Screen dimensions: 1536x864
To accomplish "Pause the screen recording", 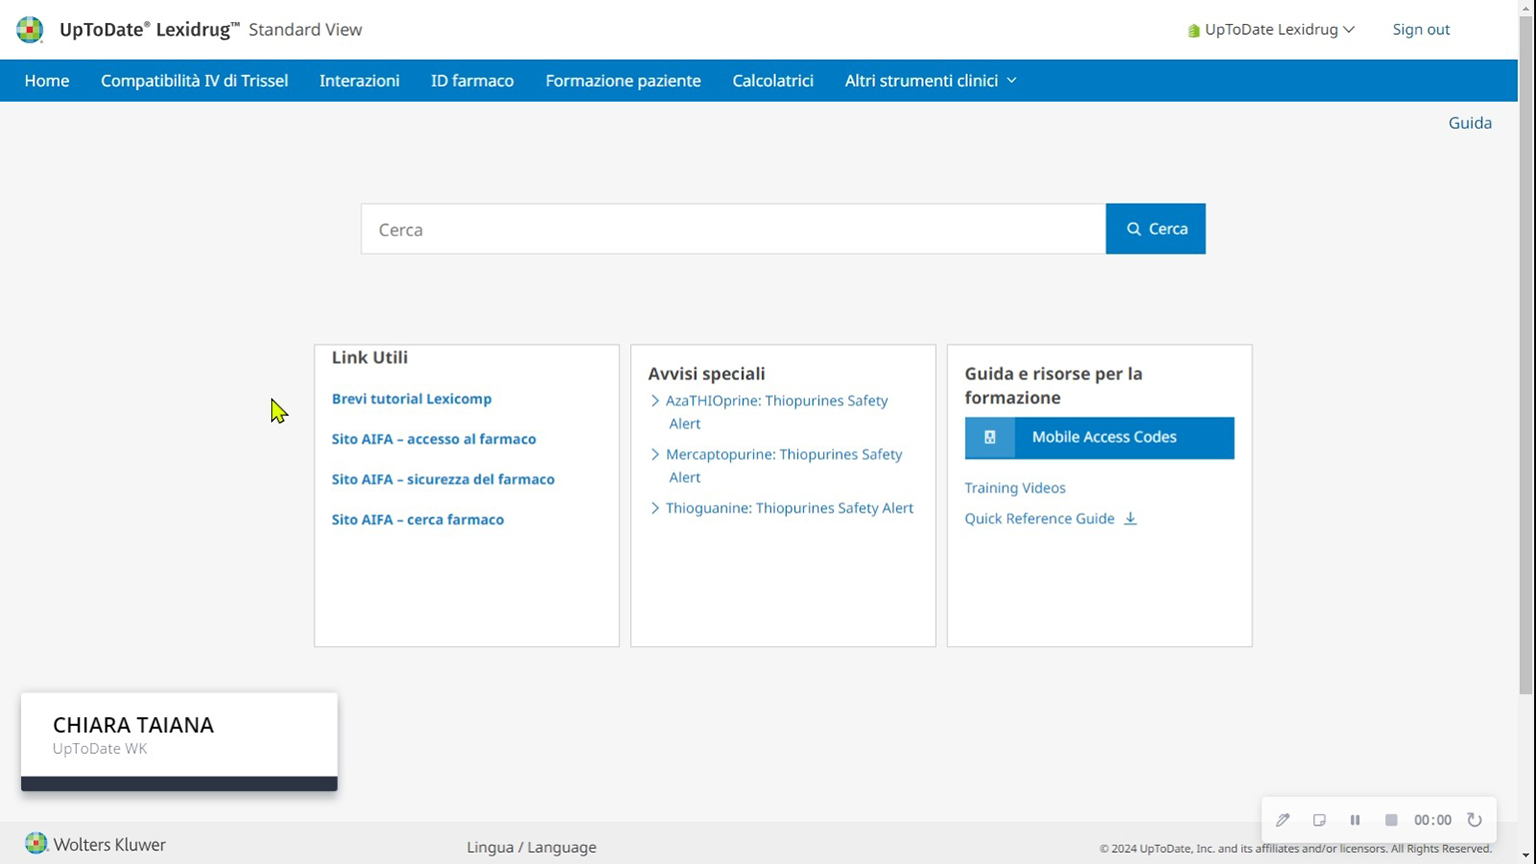I will [x=1355, y=820].
